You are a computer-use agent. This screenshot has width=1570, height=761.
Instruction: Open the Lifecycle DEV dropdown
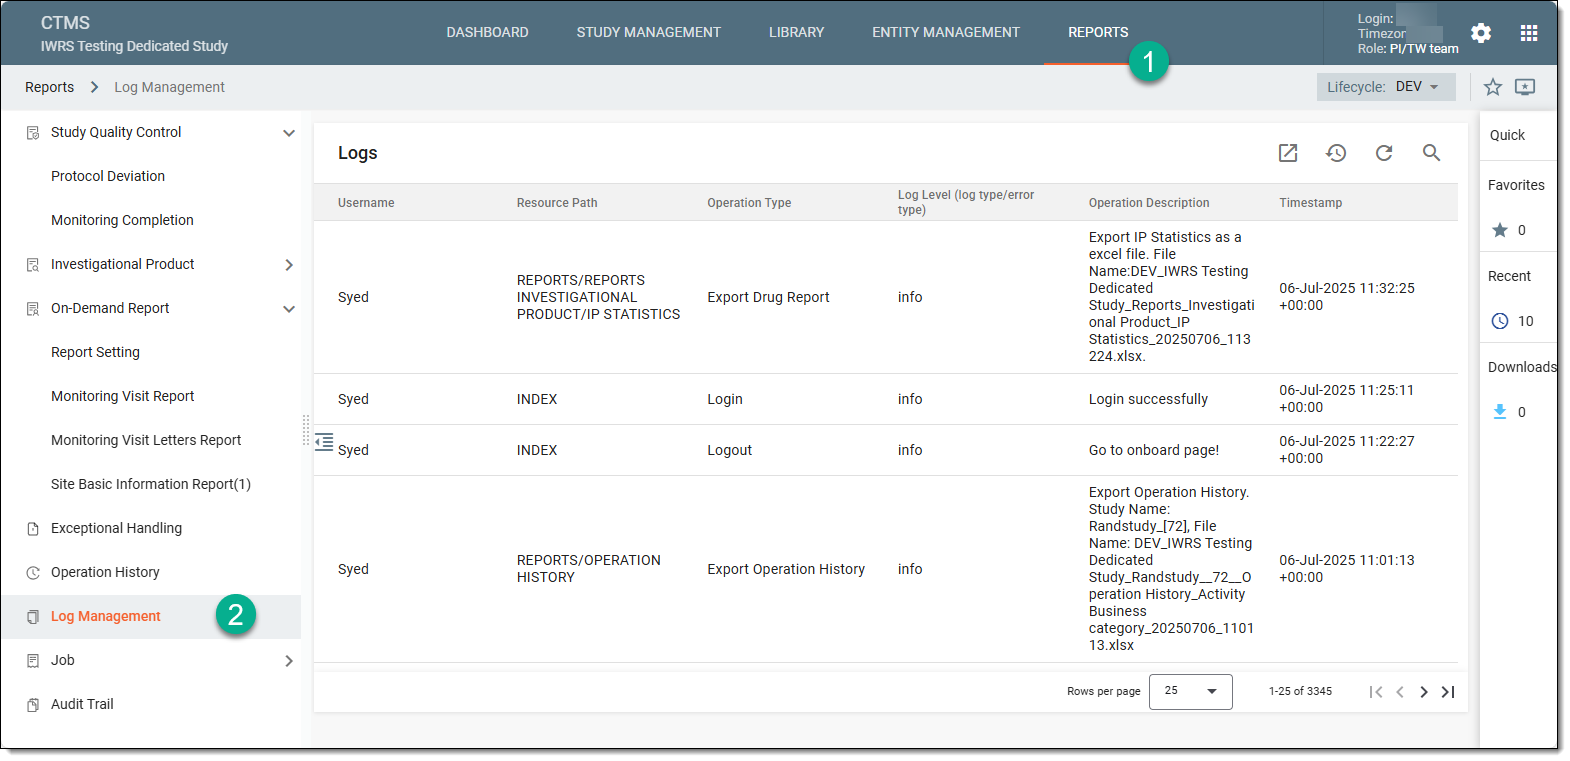pyautogui.click(x=1386, y=87)
